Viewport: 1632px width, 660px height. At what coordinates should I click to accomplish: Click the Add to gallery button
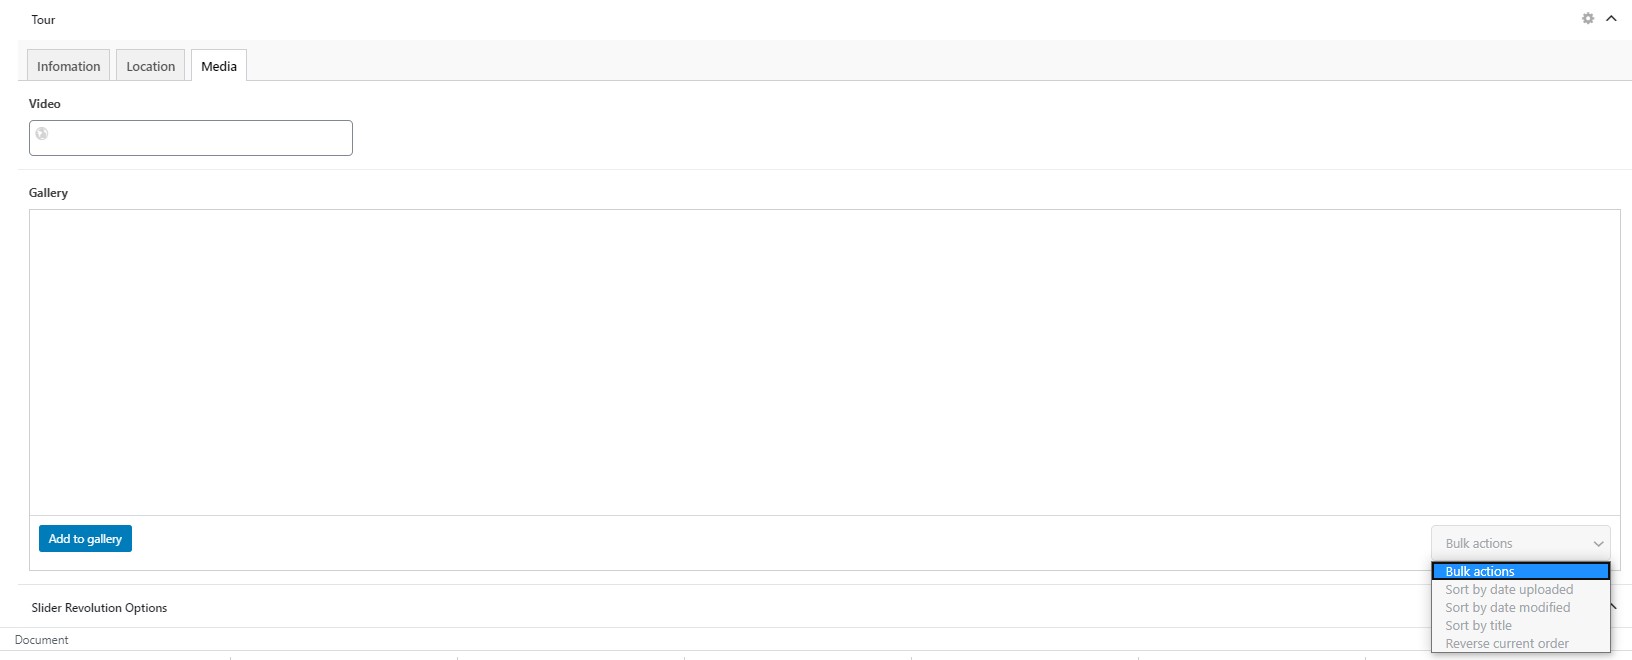tap(85, 539)
